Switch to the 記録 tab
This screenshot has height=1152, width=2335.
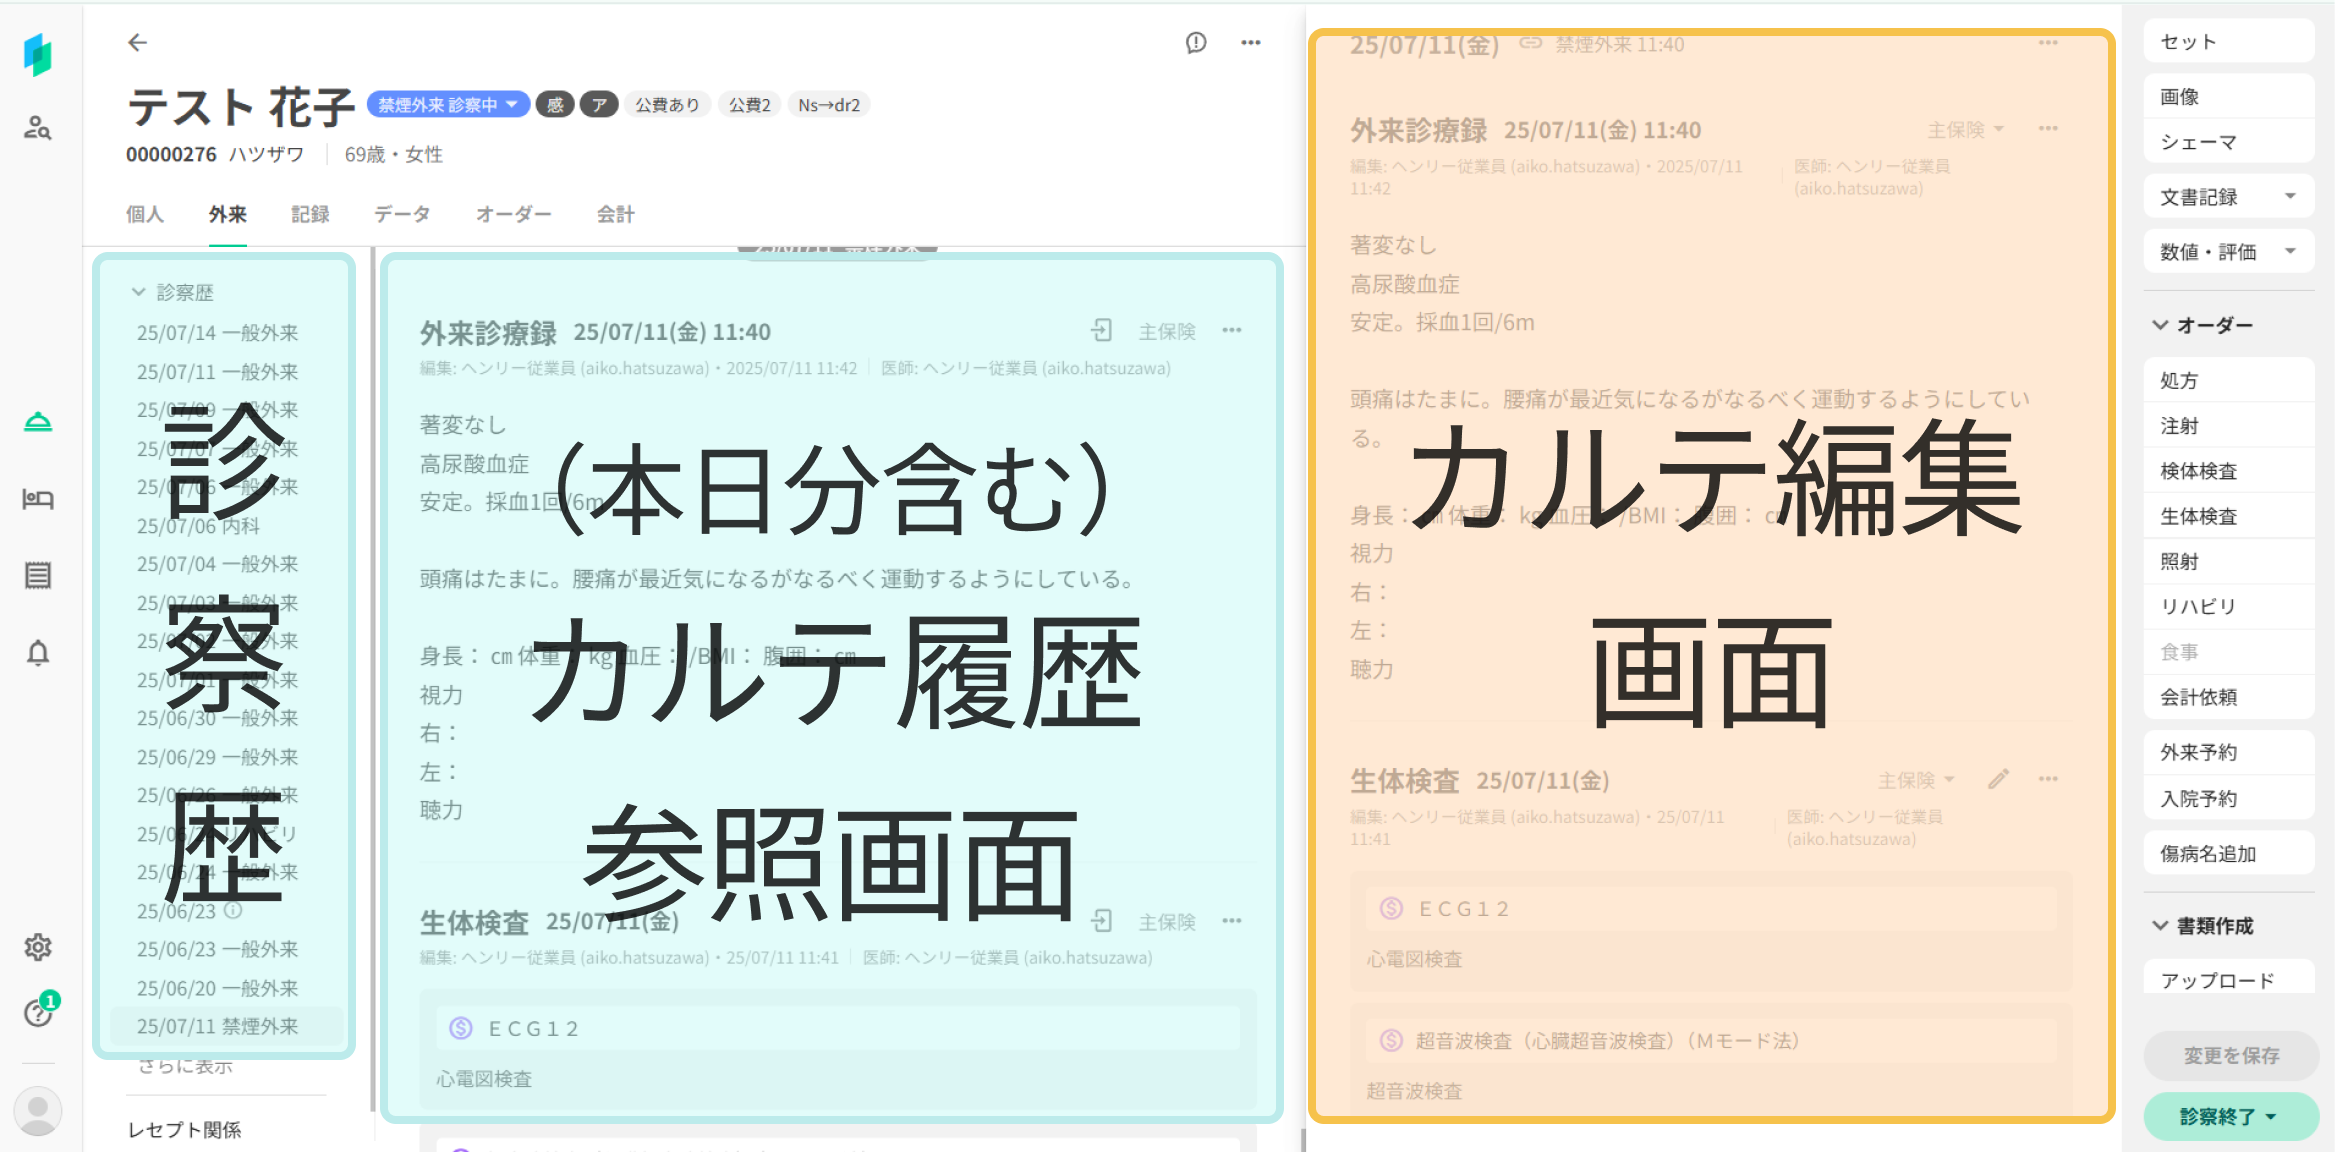click(310, 214)
